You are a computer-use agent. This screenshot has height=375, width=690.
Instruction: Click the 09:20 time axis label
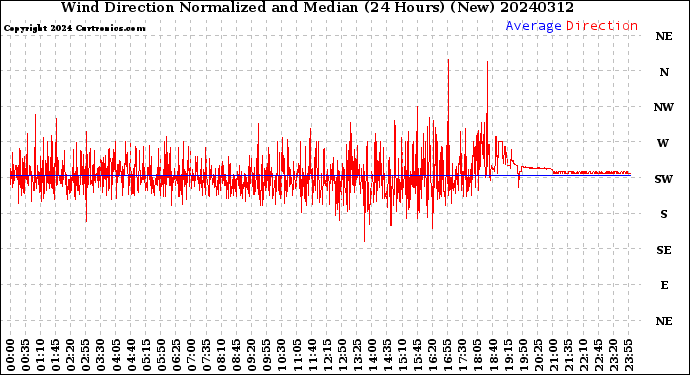point(252,355)
